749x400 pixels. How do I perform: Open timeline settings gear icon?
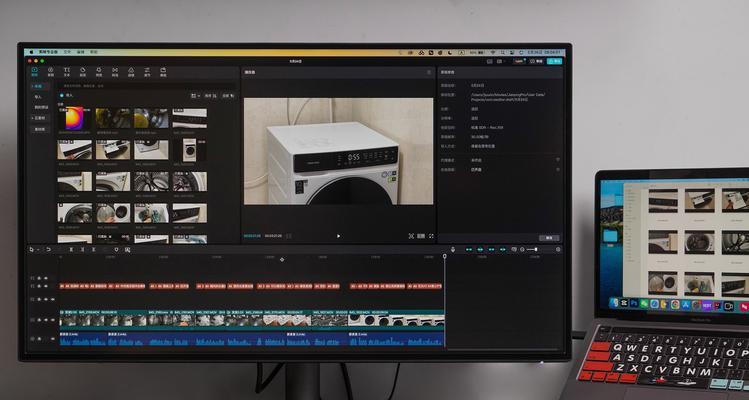coord(558,249)
